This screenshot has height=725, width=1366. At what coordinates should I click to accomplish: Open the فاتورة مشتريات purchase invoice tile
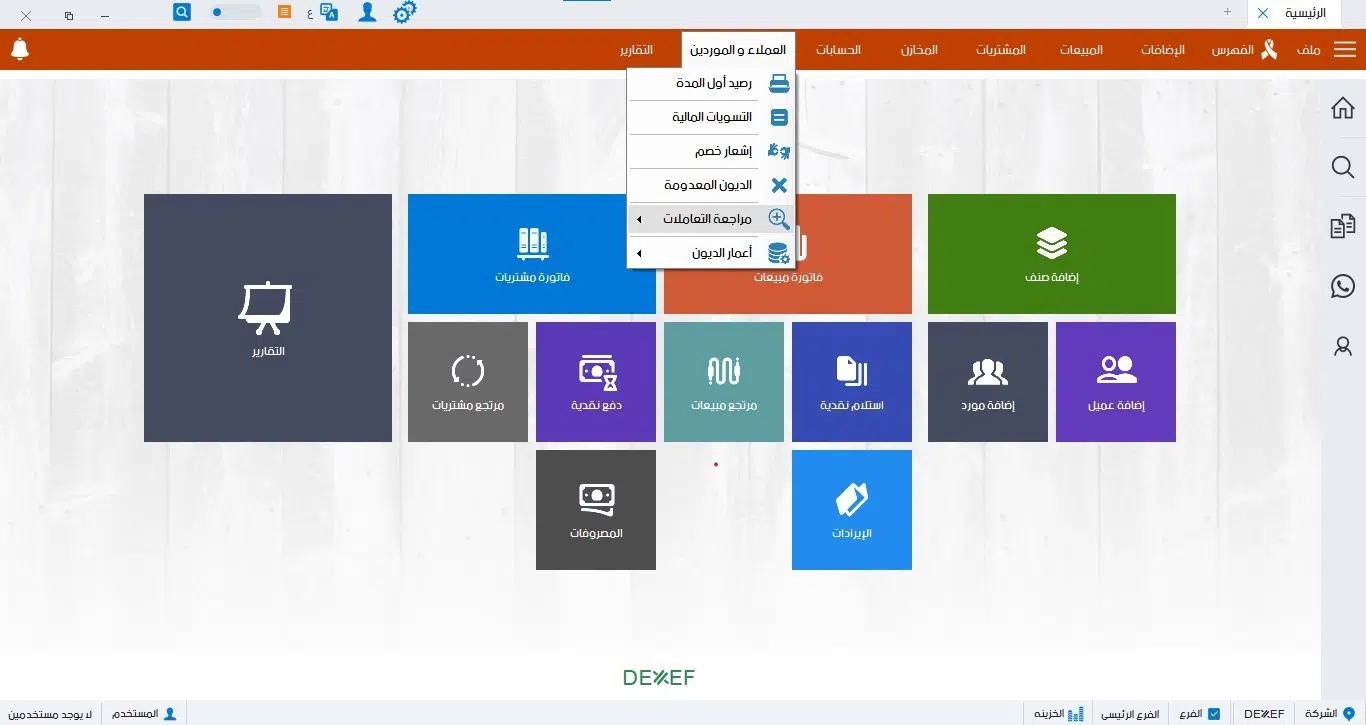pos(531,253)
